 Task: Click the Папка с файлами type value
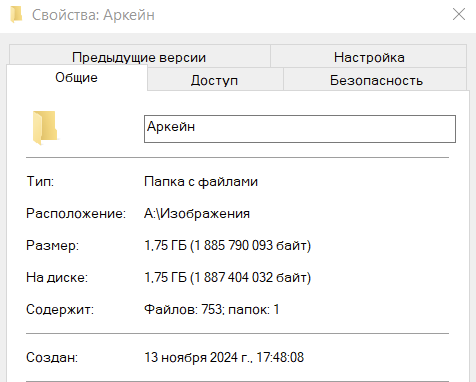tap(201, 182)
